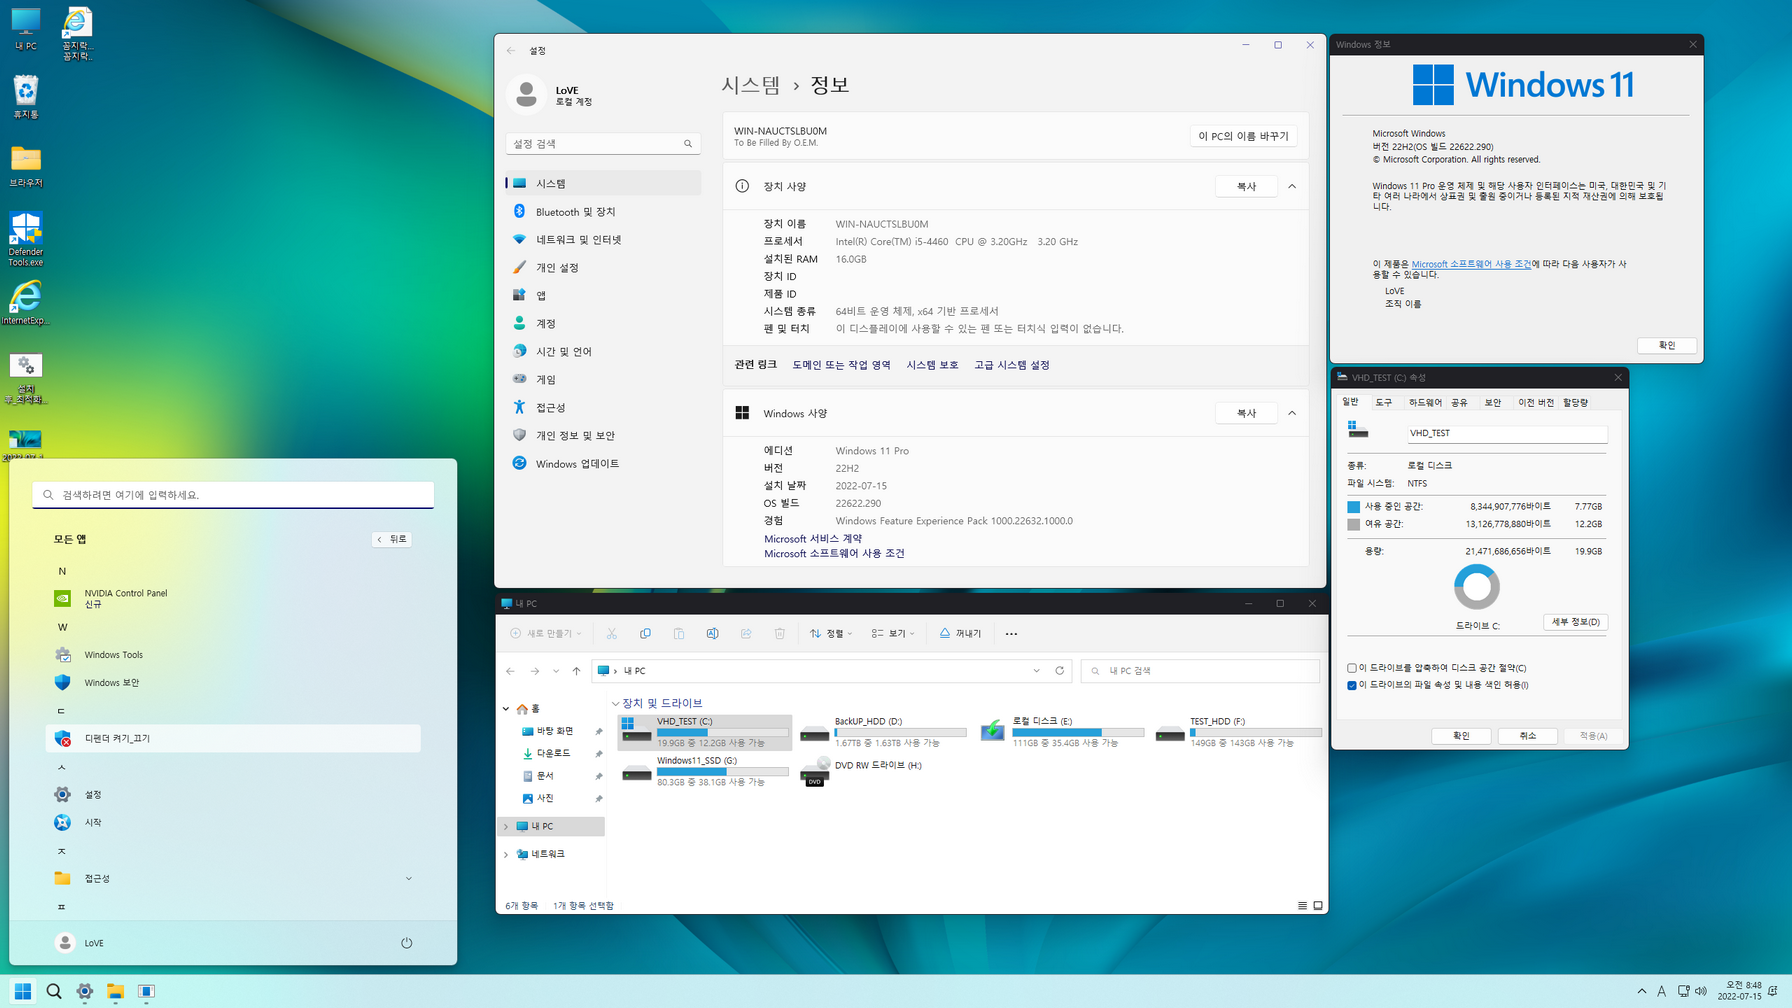Open the 휴지통 recycle bin desktop icon
Screen dimensions: 1792x1008
click(26, 97)
